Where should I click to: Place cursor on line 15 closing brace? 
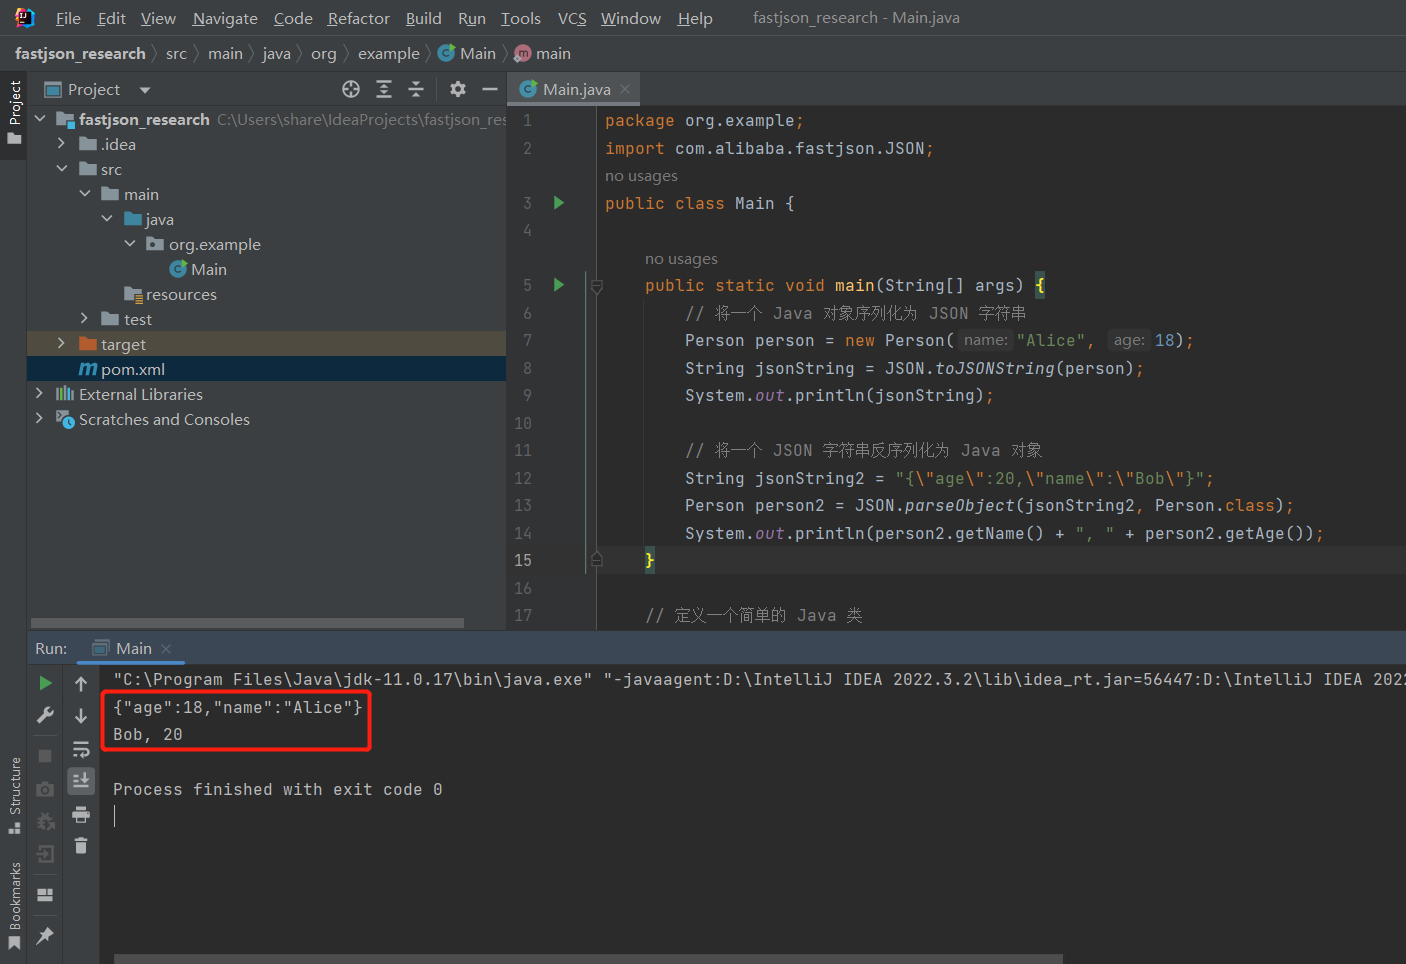tap(650, 560)
